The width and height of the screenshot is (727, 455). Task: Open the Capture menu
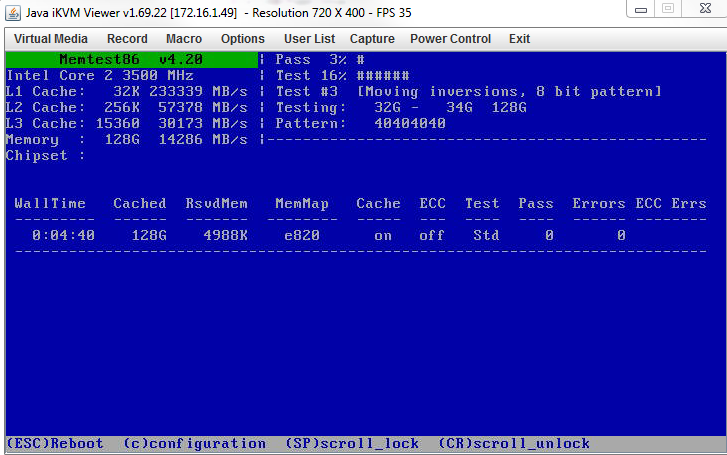click(372, 39)
